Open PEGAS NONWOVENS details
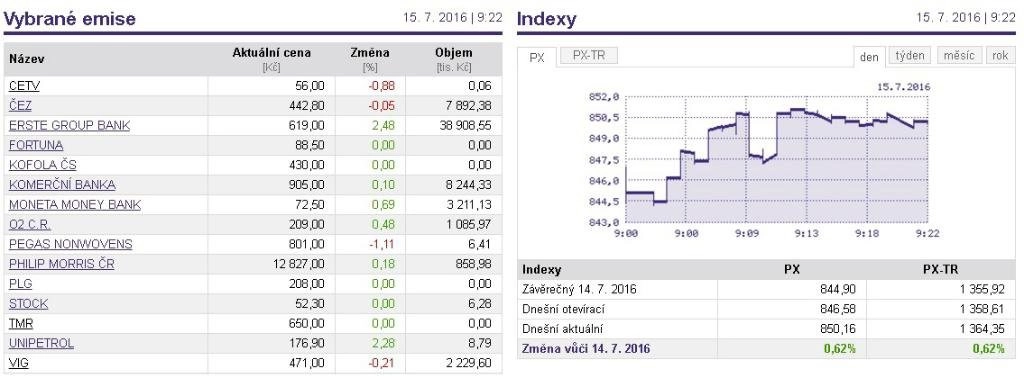The width and height of the screenshot is (1024, 378). [x=71, y=244]
